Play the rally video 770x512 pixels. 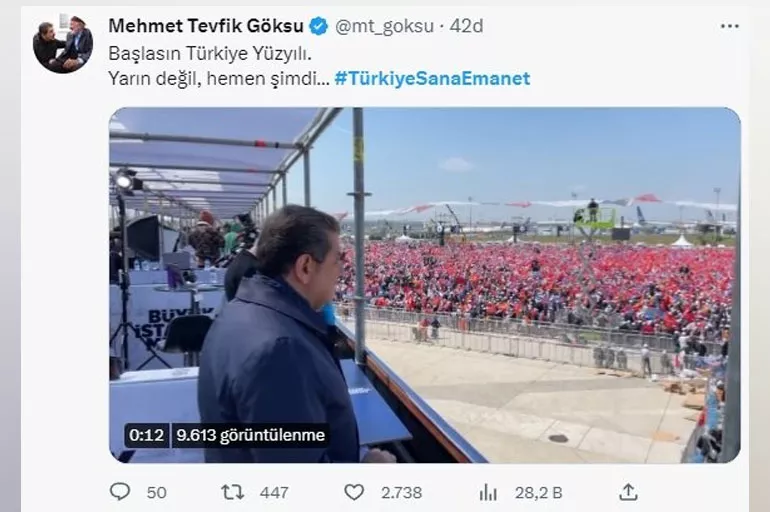424,285
